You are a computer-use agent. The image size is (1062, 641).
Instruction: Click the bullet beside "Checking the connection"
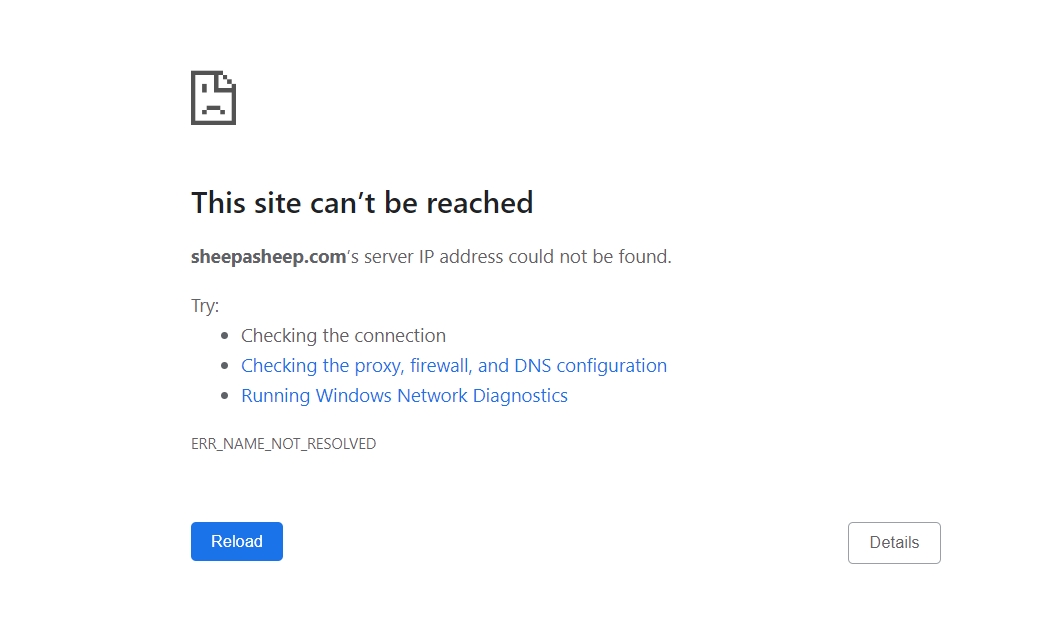pos(225,337)
